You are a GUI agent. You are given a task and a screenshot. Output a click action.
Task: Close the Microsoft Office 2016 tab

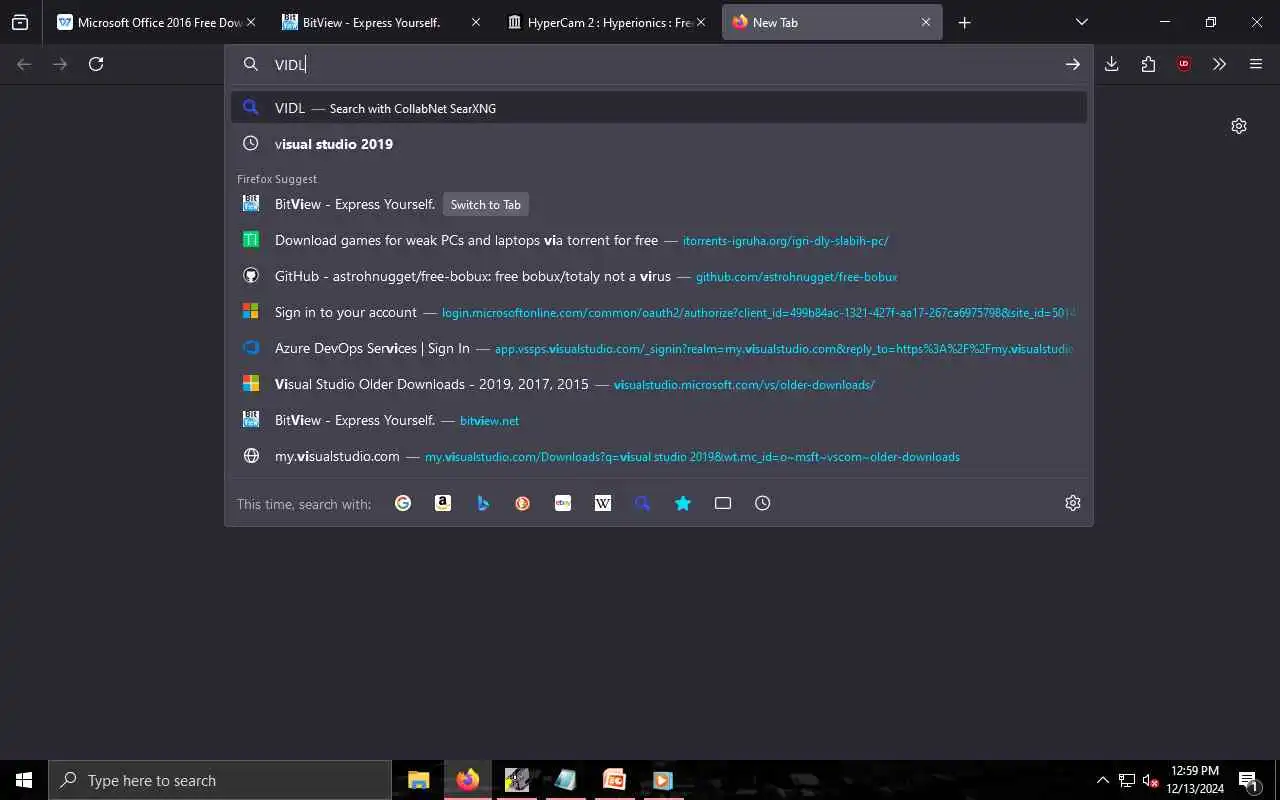(251, 22)
